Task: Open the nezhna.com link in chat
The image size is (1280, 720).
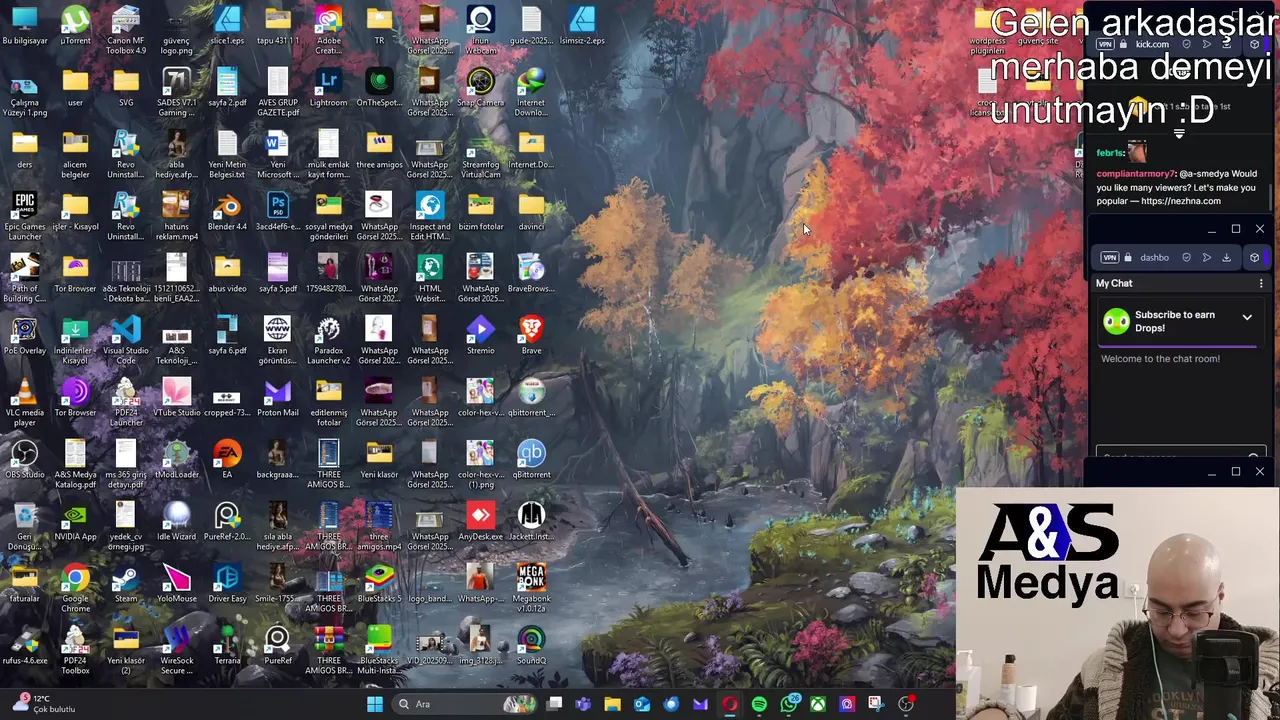Action: [1180, 201]
